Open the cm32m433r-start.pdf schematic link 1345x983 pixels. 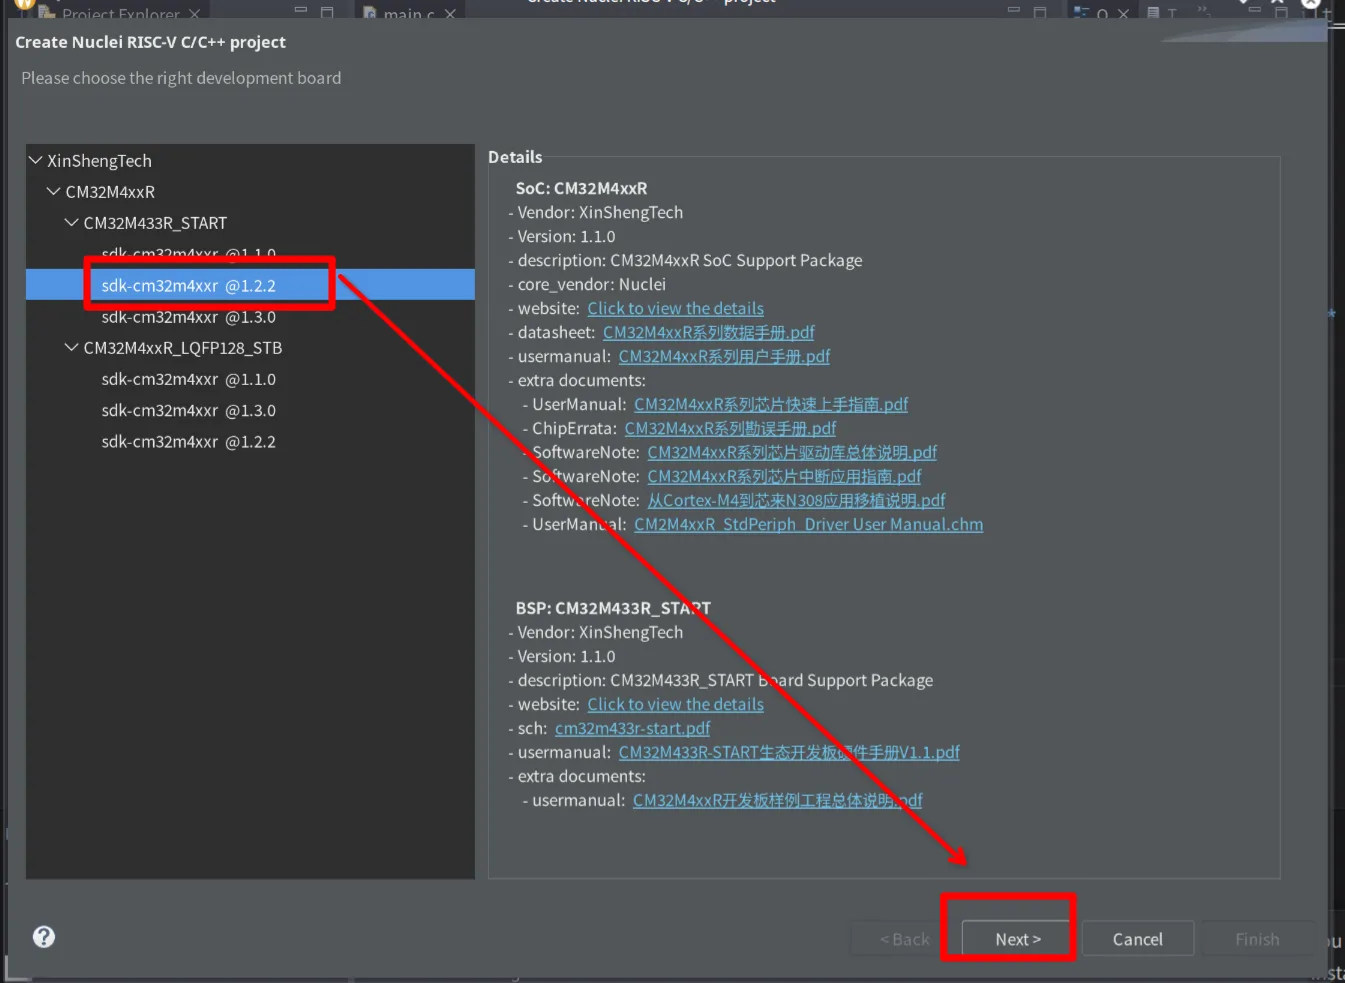632,729
